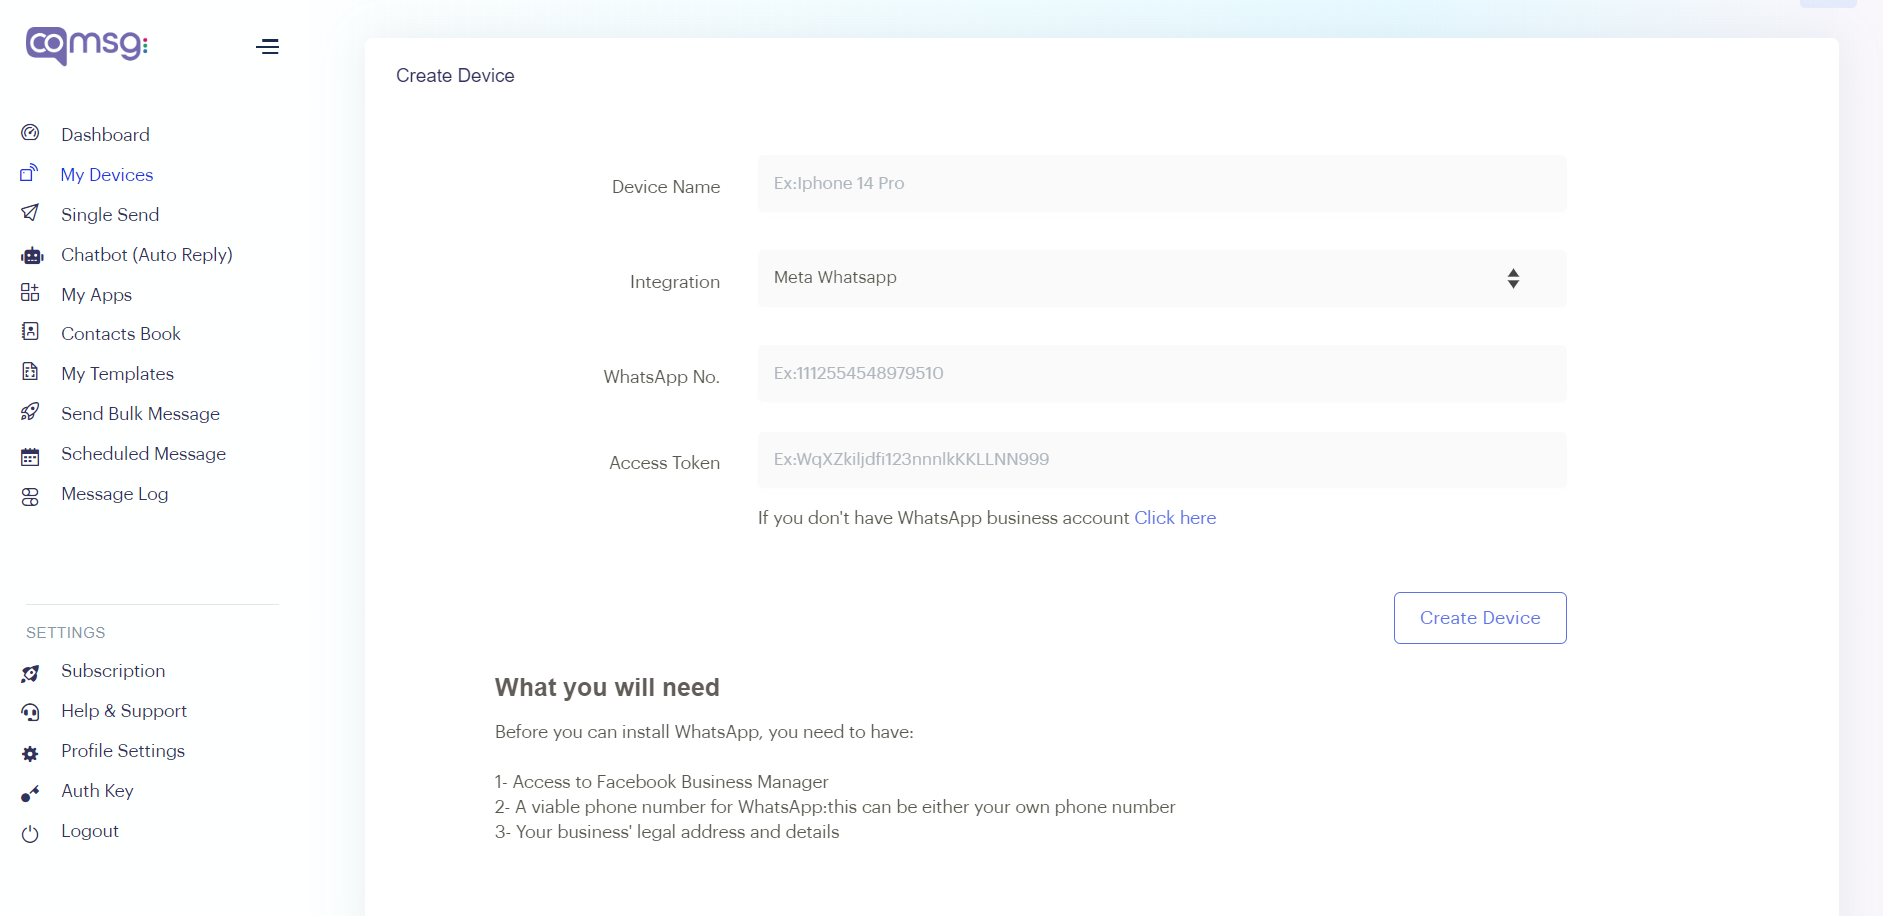Click into the WhatsApp No. field
The image size is (1883, 916).
[1161, 374]
